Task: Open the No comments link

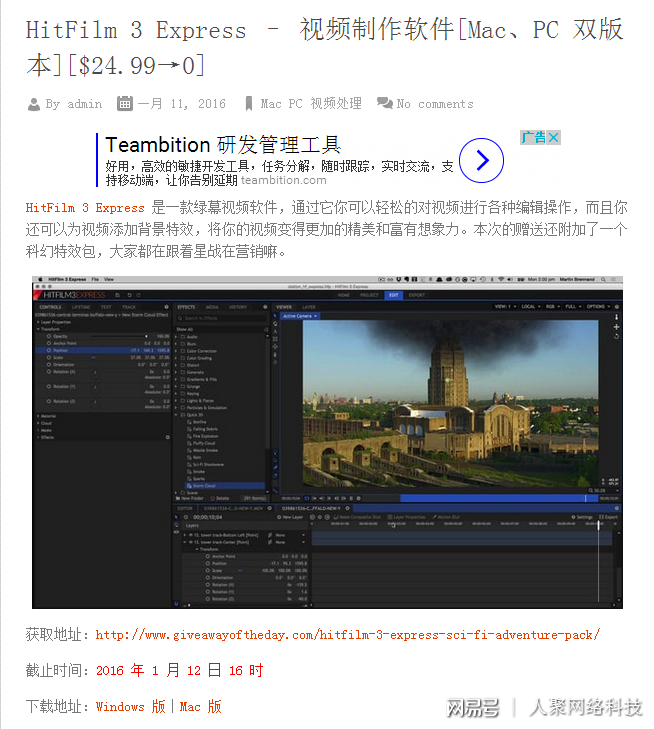Action: [435, 104]
